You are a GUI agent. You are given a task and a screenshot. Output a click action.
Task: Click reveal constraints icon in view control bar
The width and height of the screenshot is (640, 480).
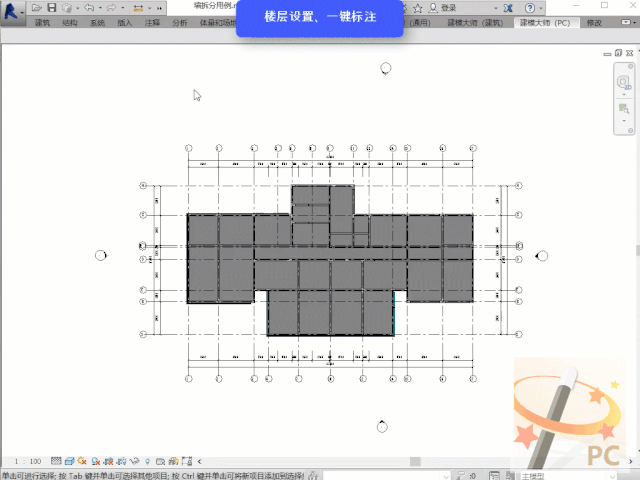pos(187,461)
